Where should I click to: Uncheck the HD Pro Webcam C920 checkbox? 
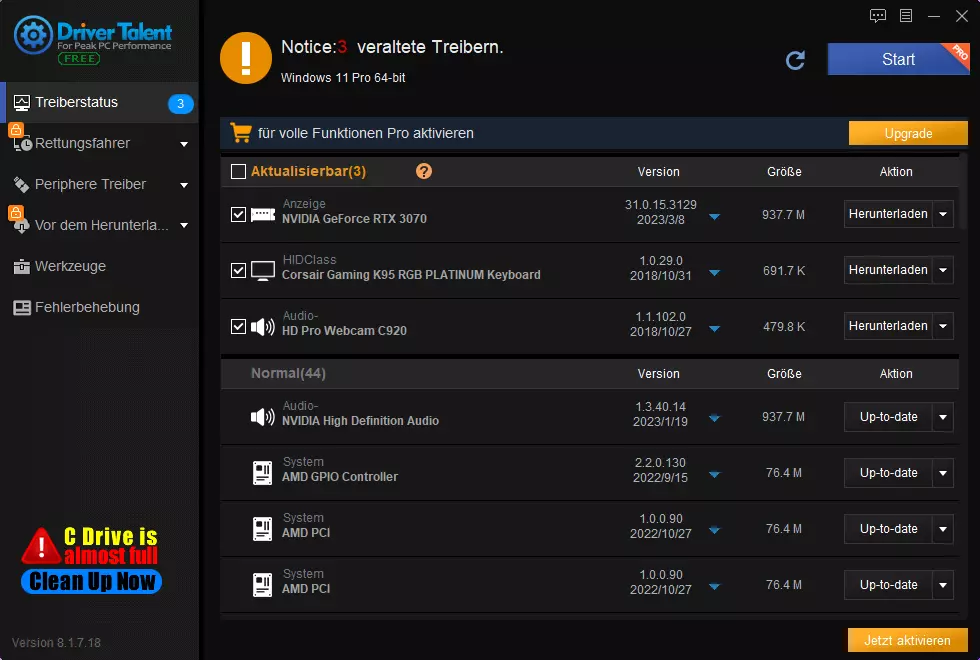click(x=238, y=326)
